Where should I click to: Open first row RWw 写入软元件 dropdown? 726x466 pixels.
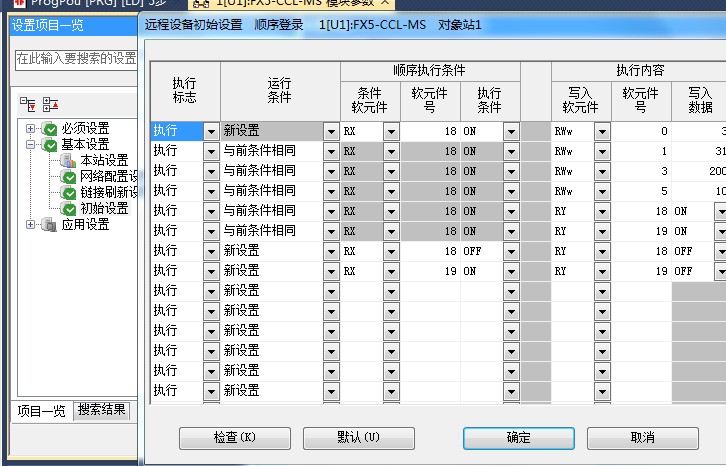(x=601, y=131)
